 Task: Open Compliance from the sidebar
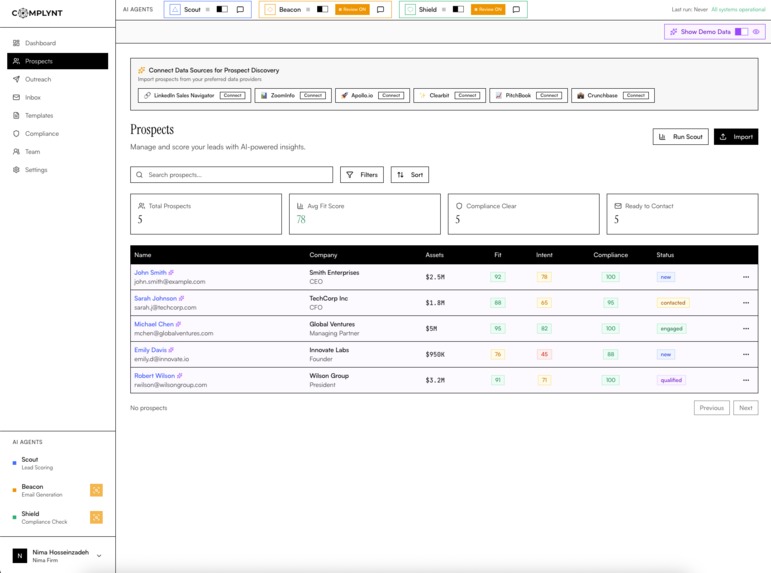click(x=58, y=134)
